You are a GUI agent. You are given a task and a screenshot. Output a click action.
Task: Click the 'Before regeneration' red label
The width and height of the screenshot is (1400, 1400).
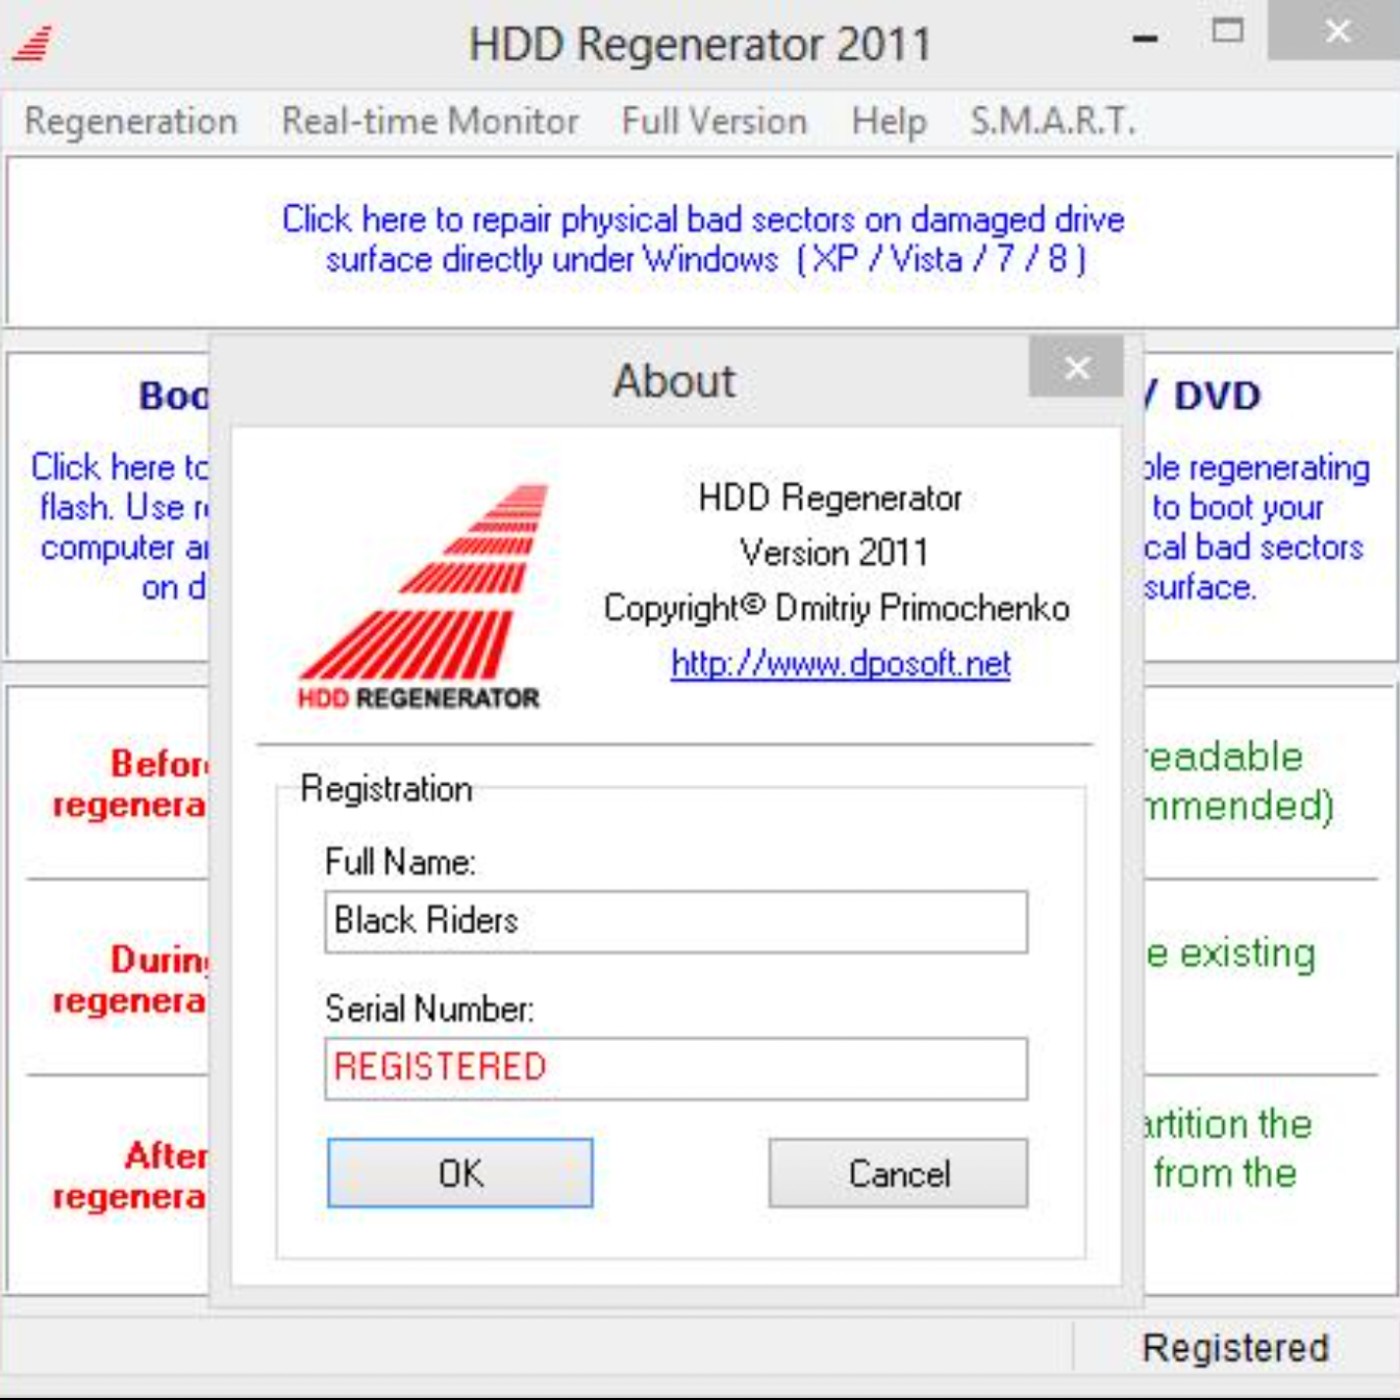pyautogui.click(x=130, y=784)
